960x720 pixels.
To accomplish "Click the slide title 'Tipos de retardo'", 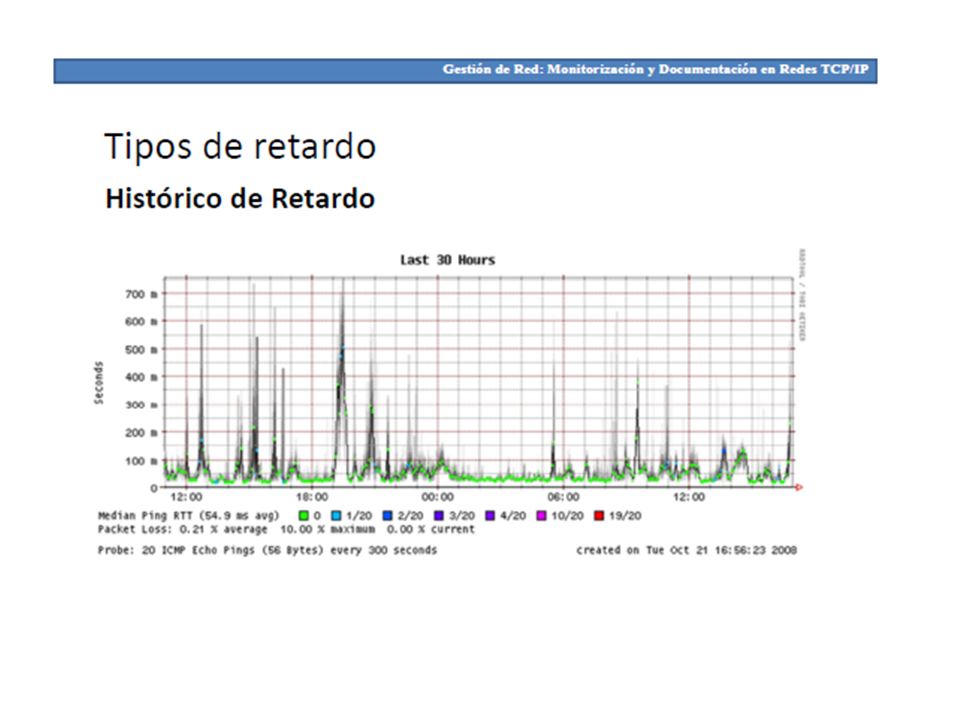I will click(240, 147).
